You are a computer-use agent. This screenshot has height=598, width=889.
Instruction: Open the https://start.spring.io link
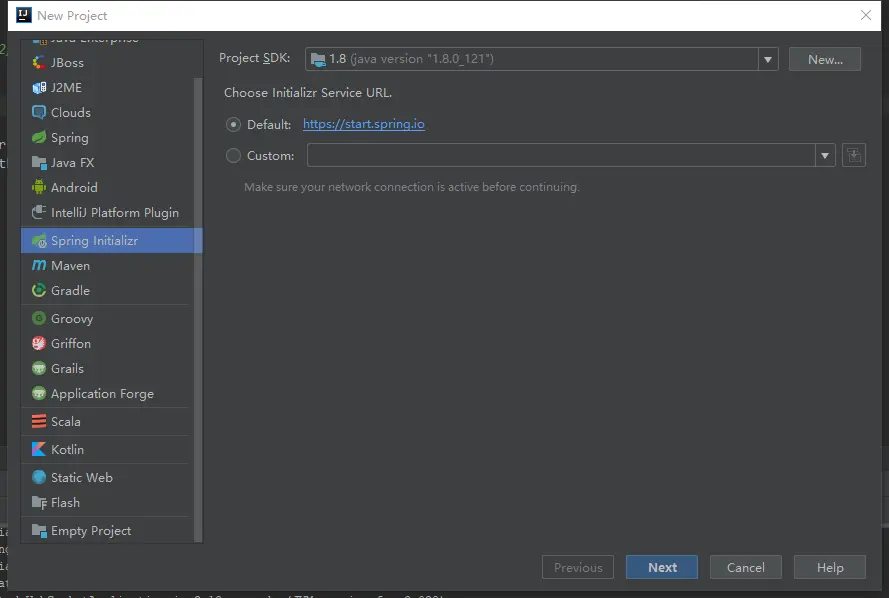point(363,124)
